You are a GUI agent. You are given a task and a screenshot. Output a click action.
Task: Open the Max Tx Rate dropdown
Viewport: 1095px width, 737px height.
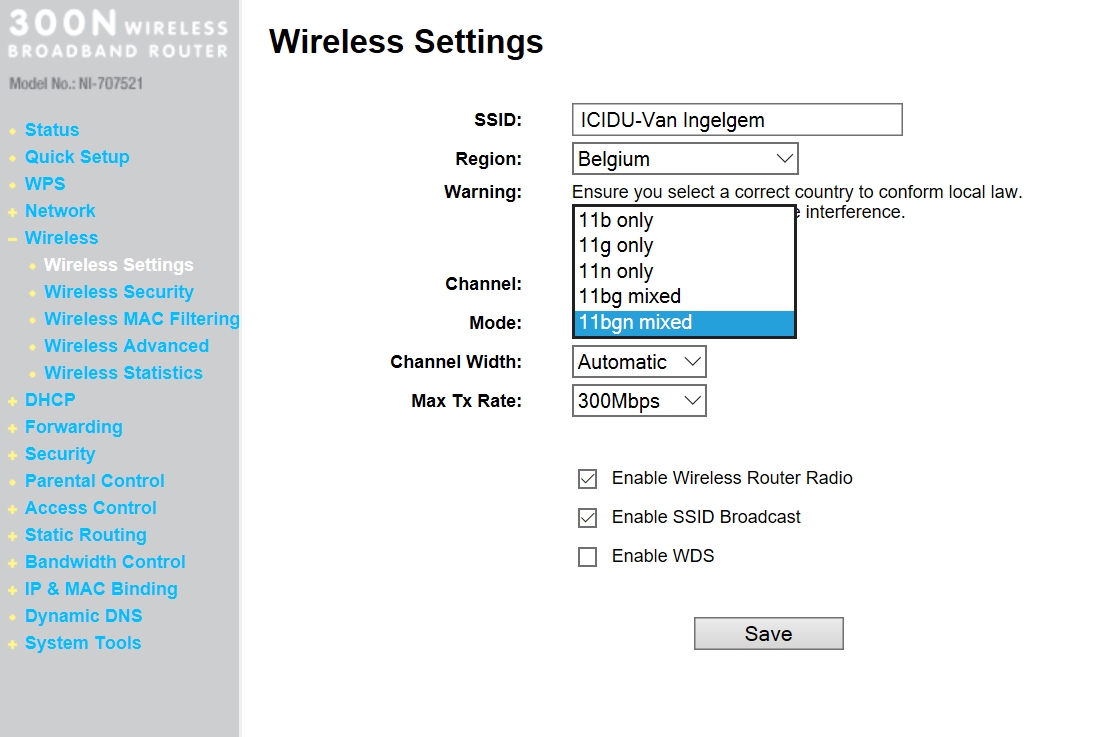(x=639, y=401)
